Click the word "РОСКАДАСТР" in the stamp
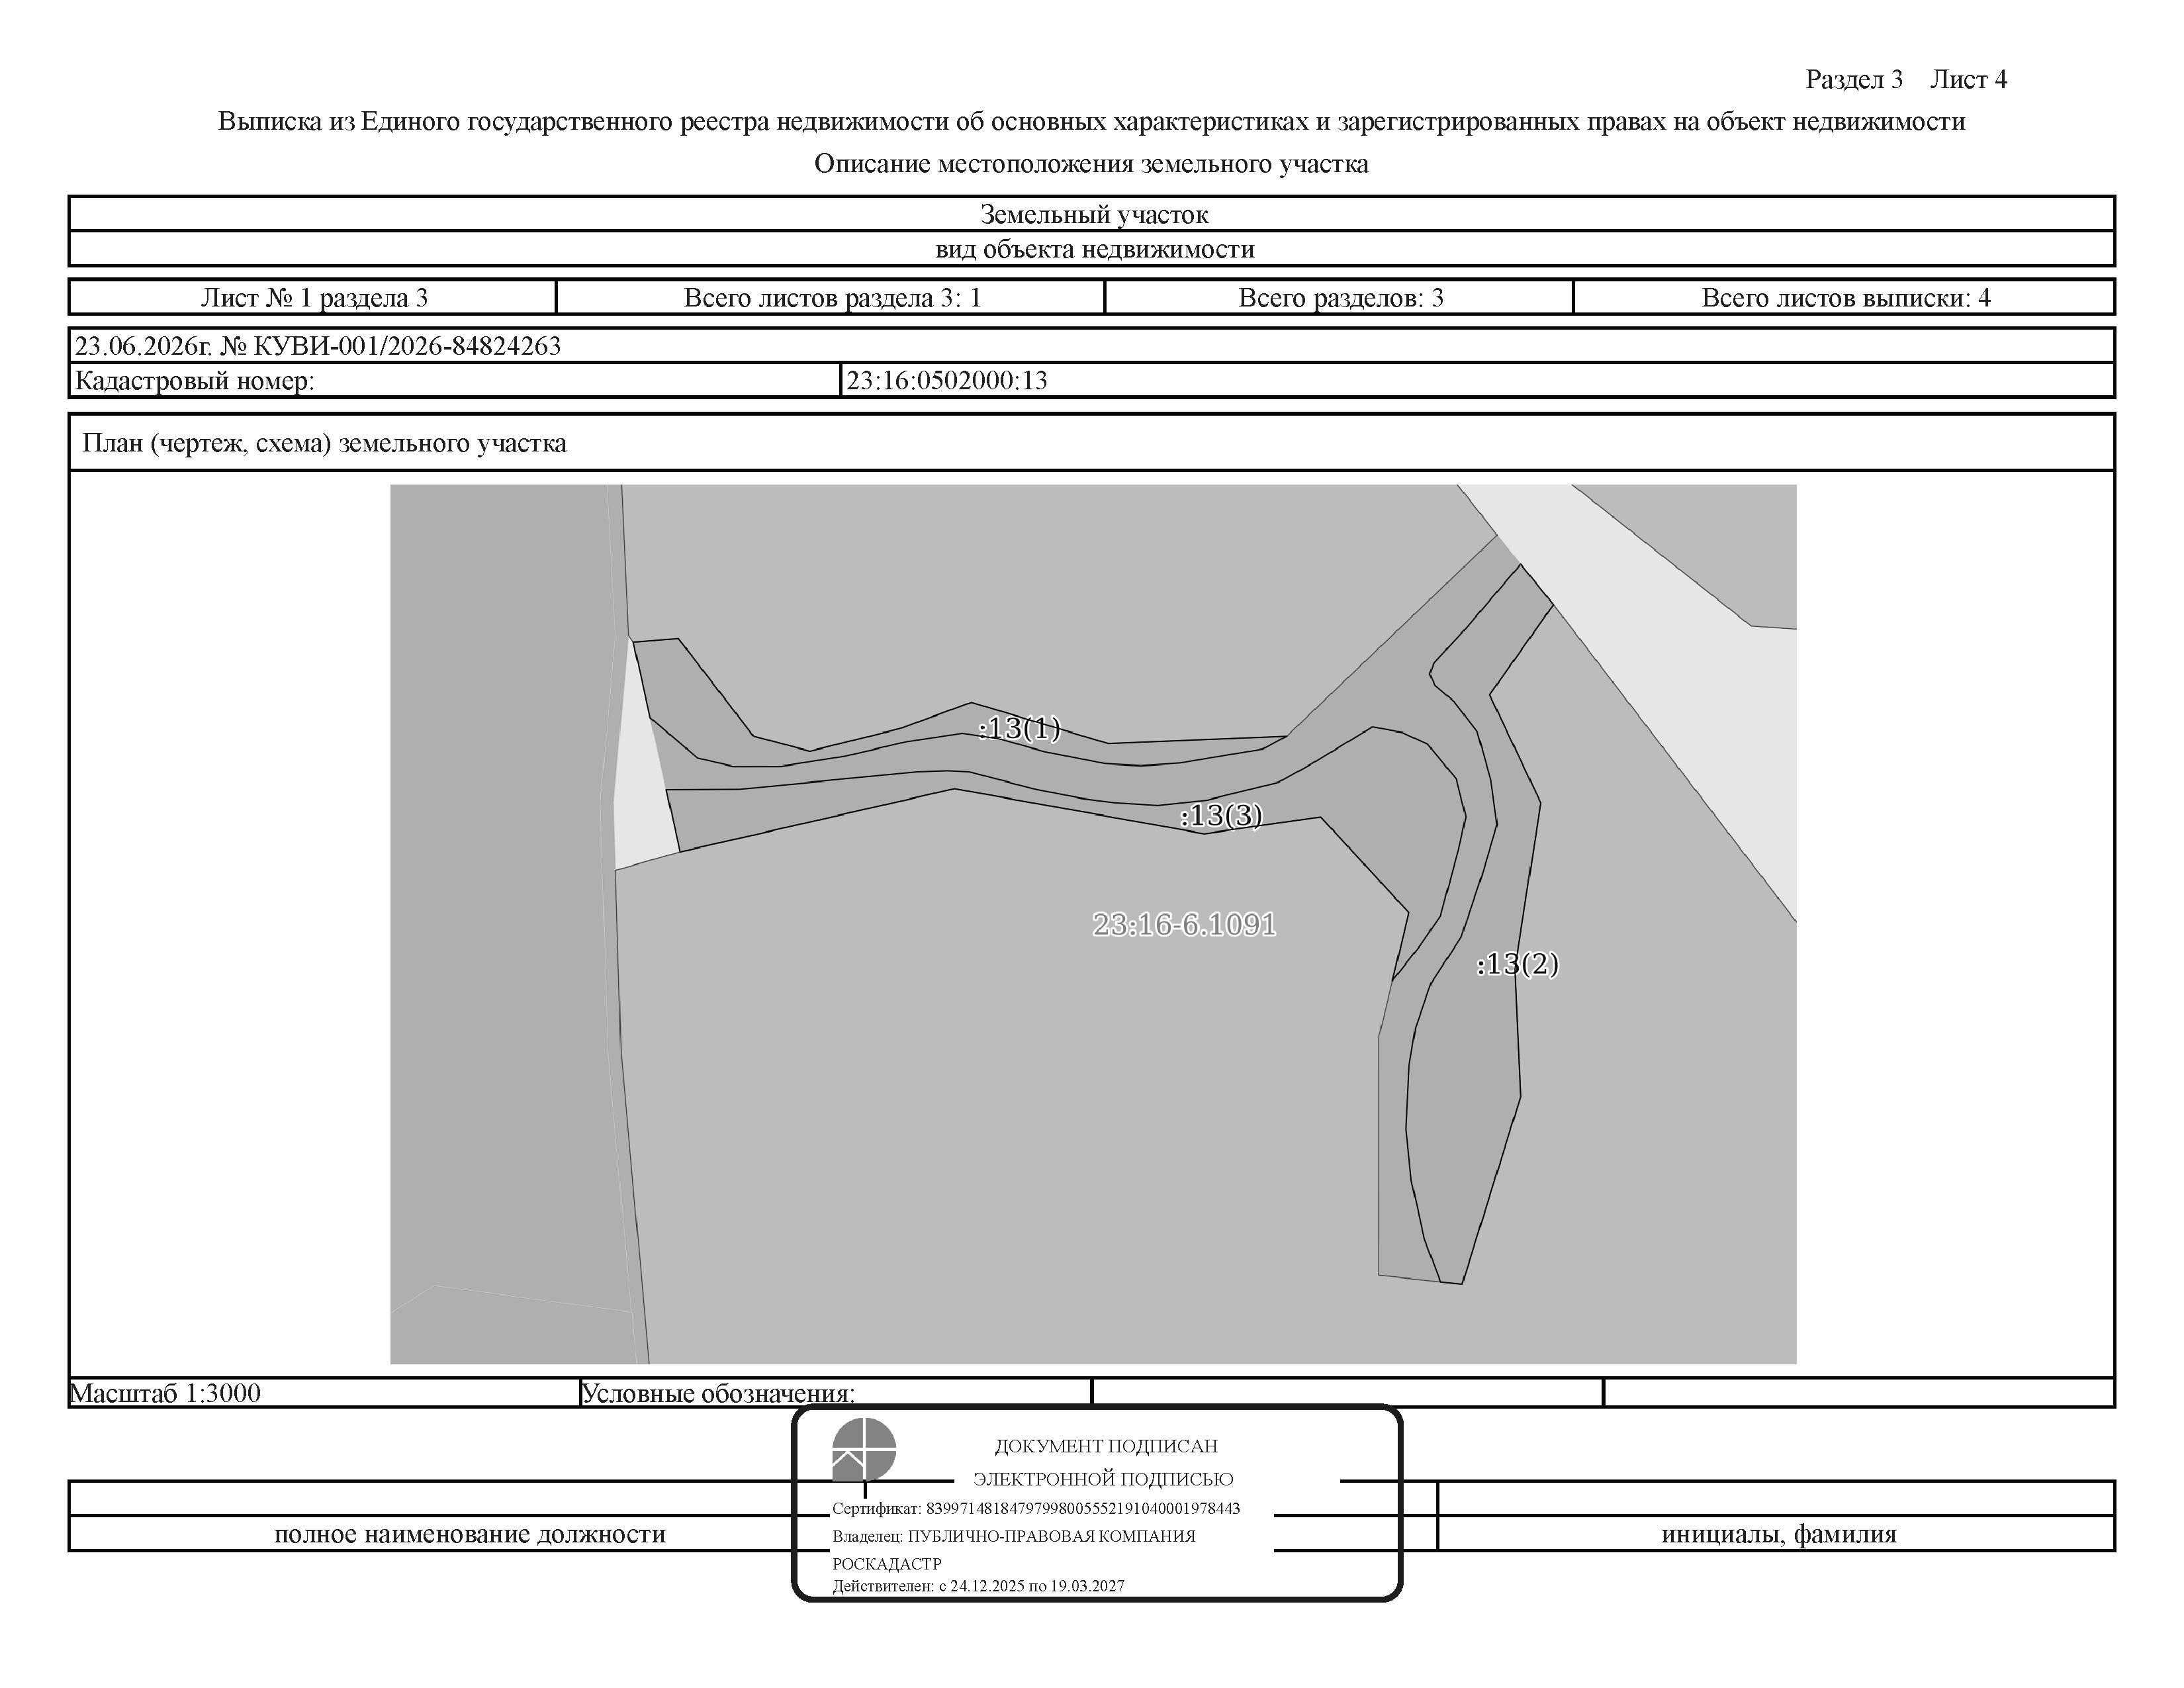 (887, 1564)
